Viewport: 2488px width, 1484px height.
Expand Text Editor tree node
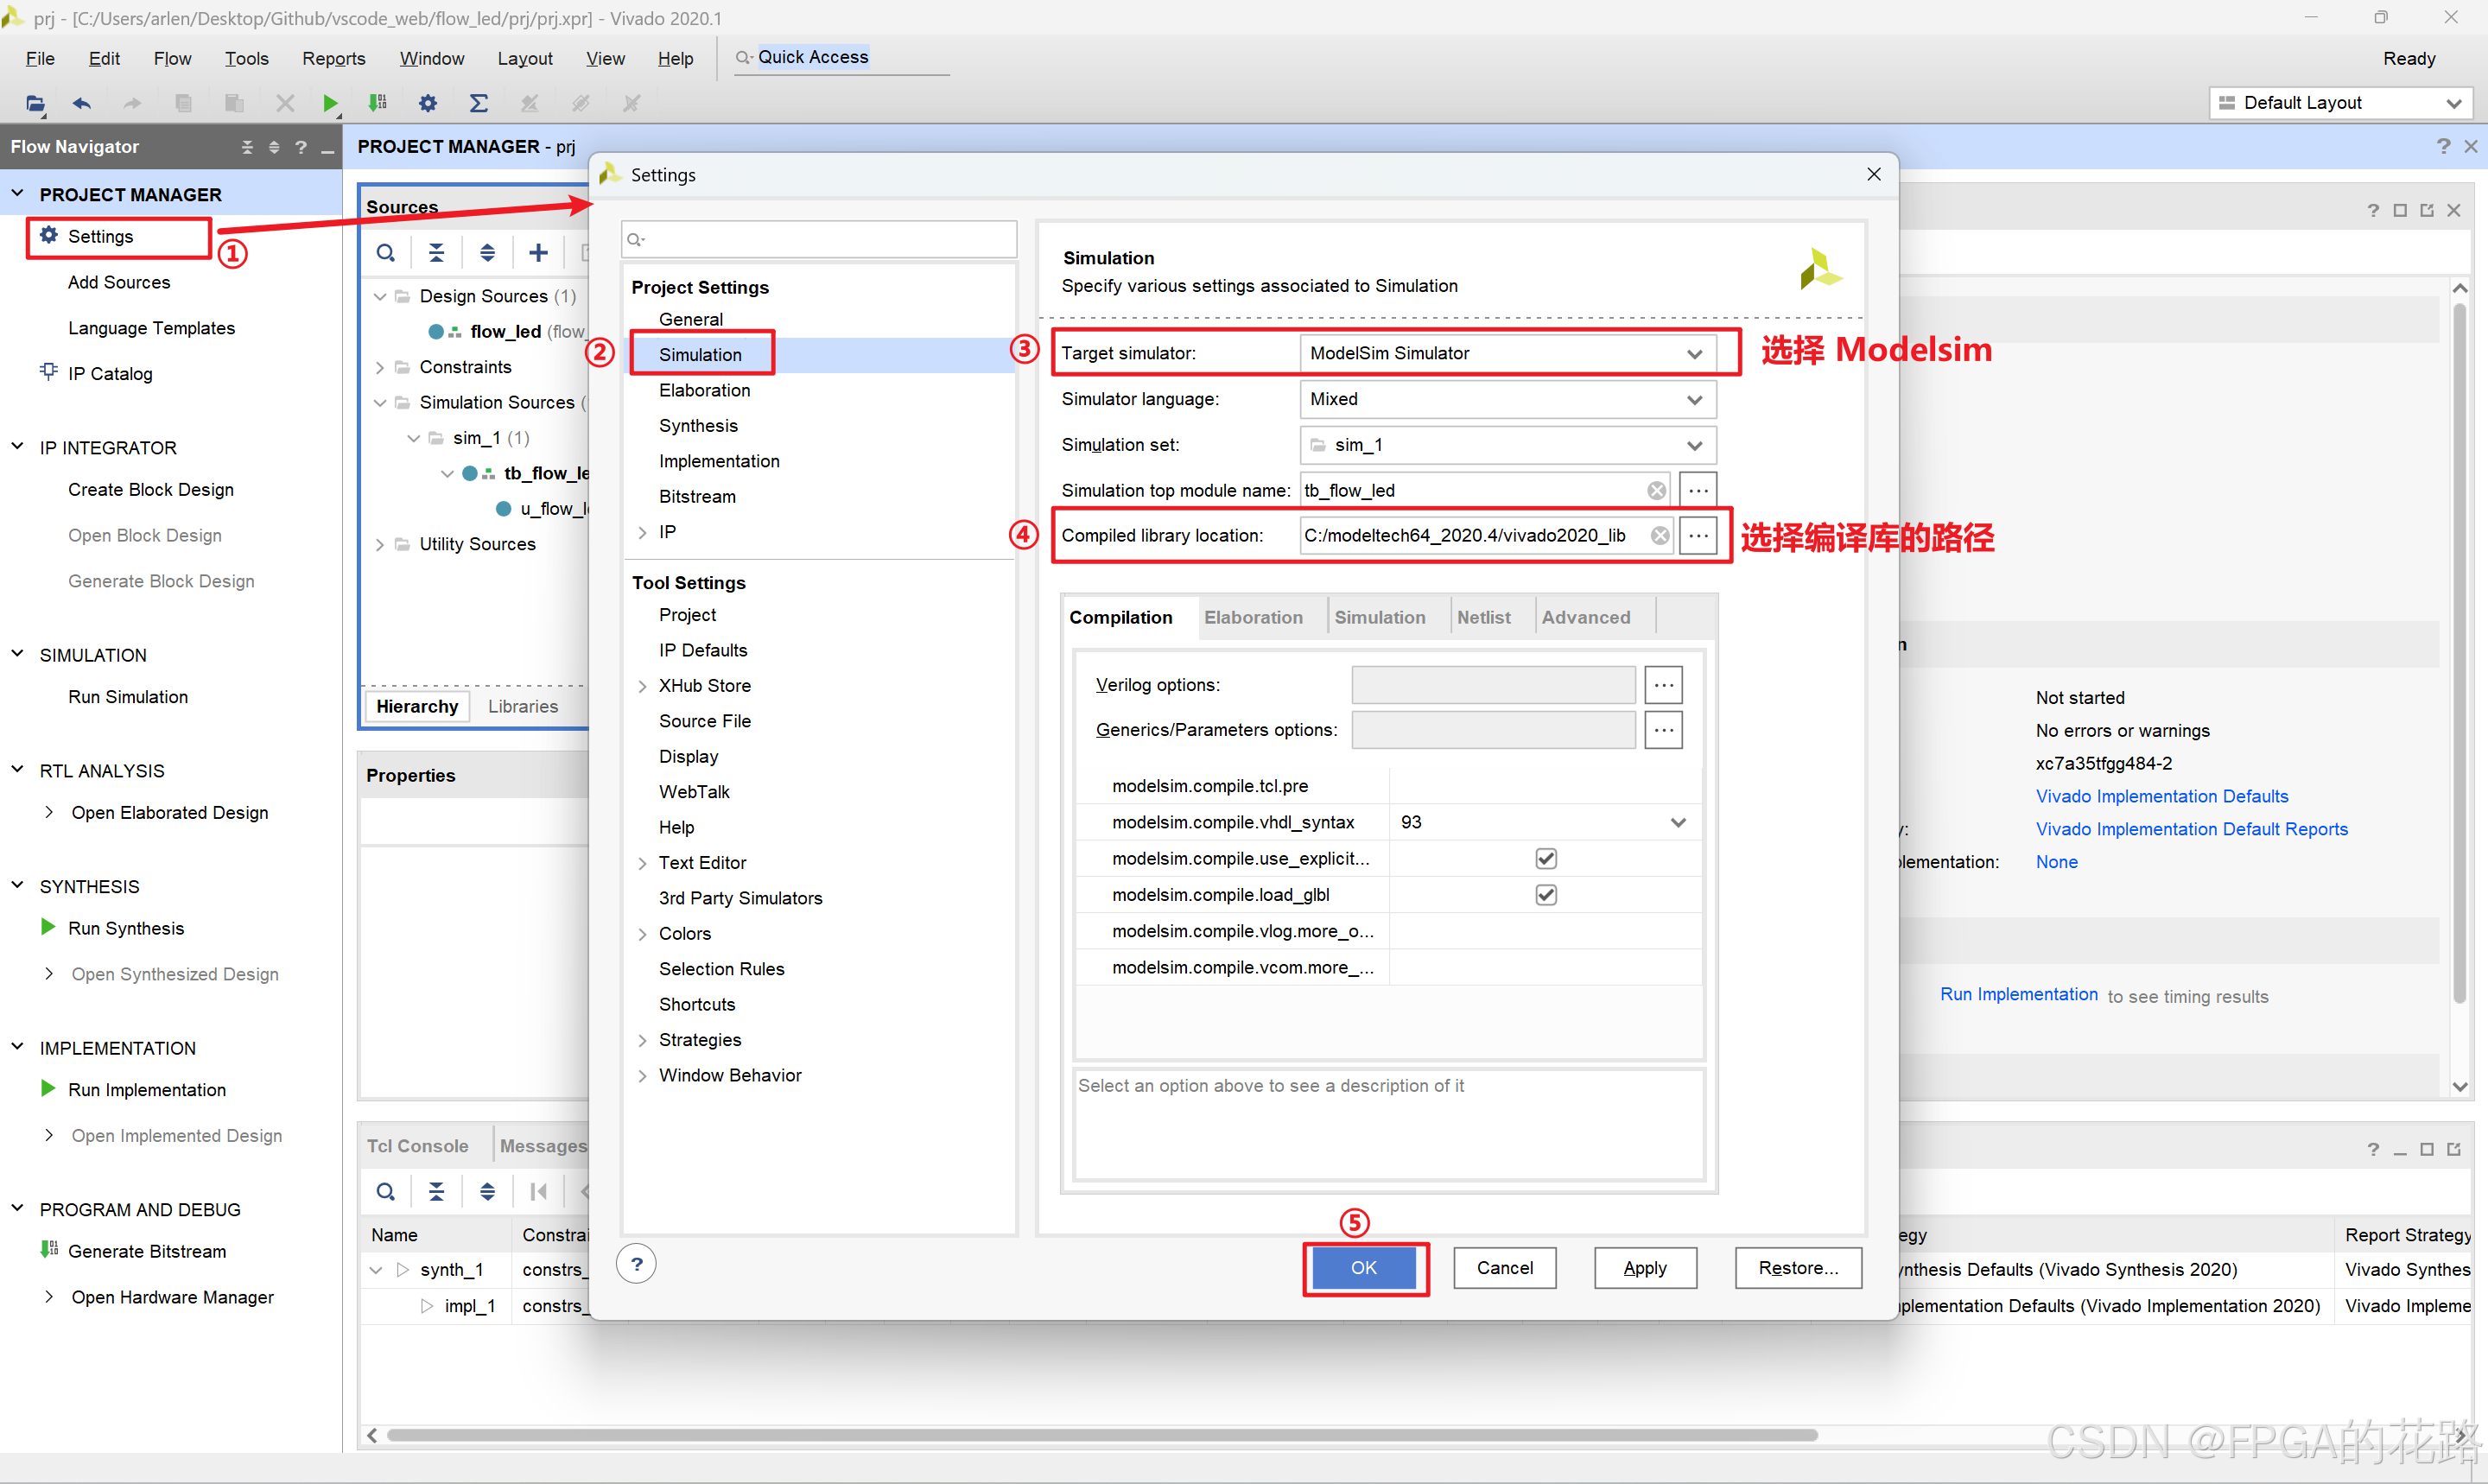643,863
